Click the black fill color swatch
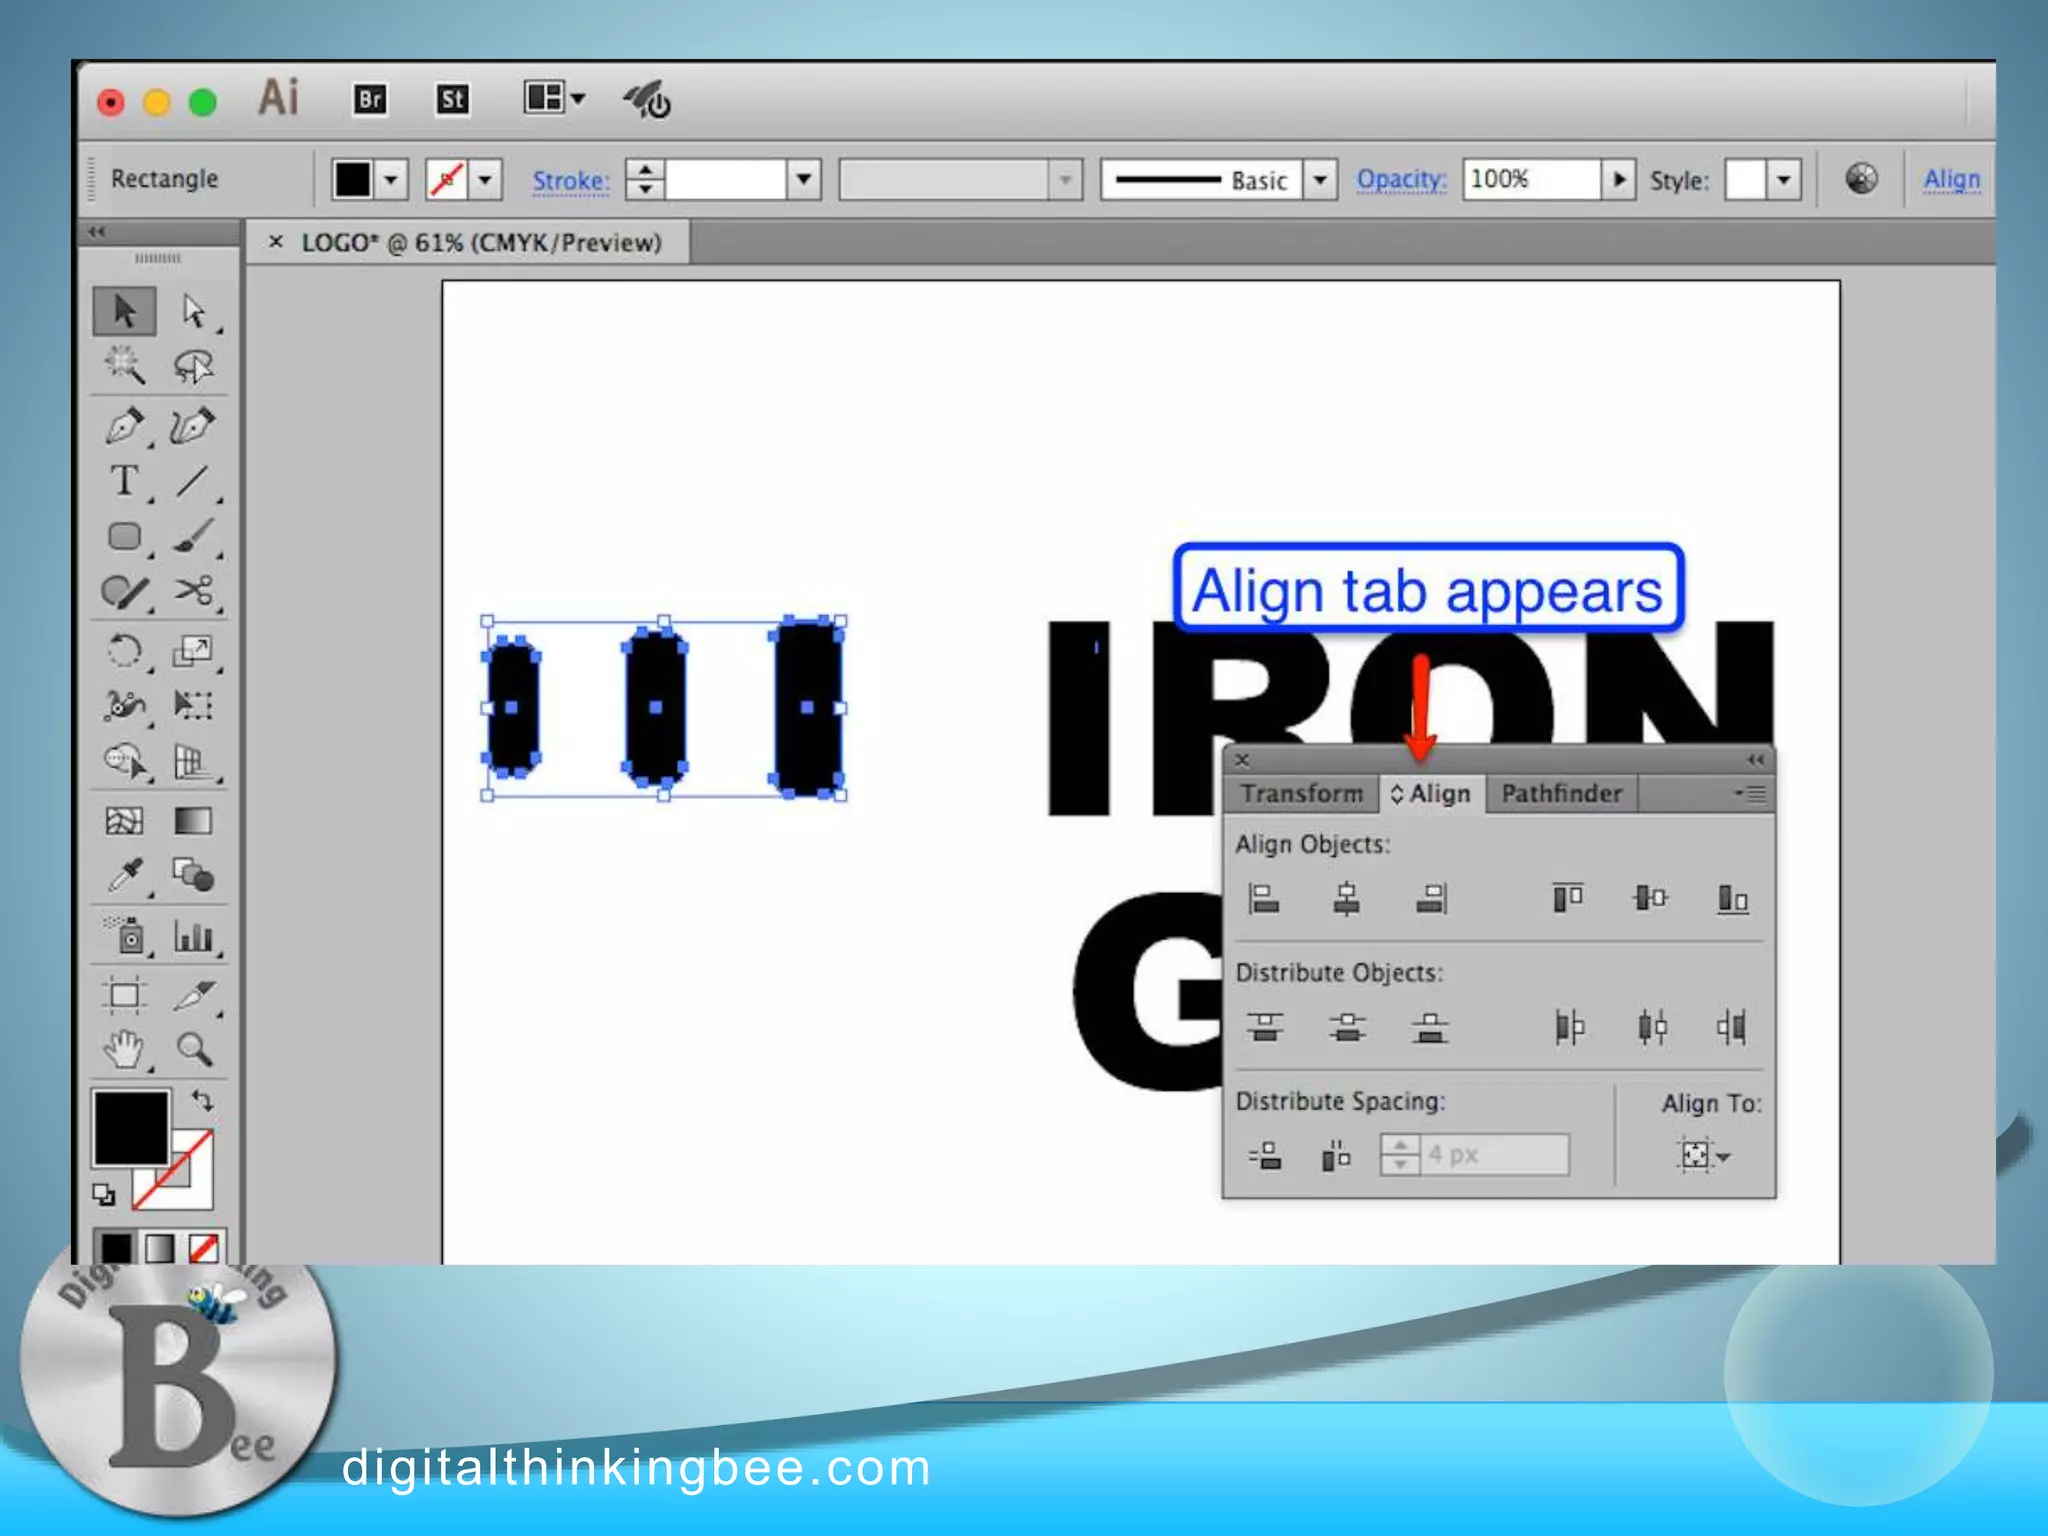 click(131, 1128)
